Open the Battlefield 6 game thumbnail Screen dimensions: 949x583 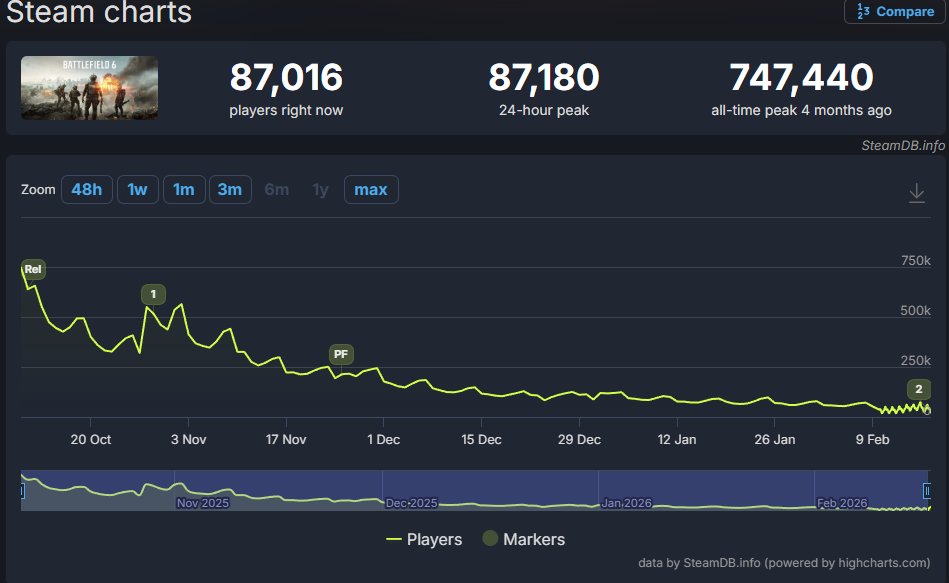(x=90, y=88)
